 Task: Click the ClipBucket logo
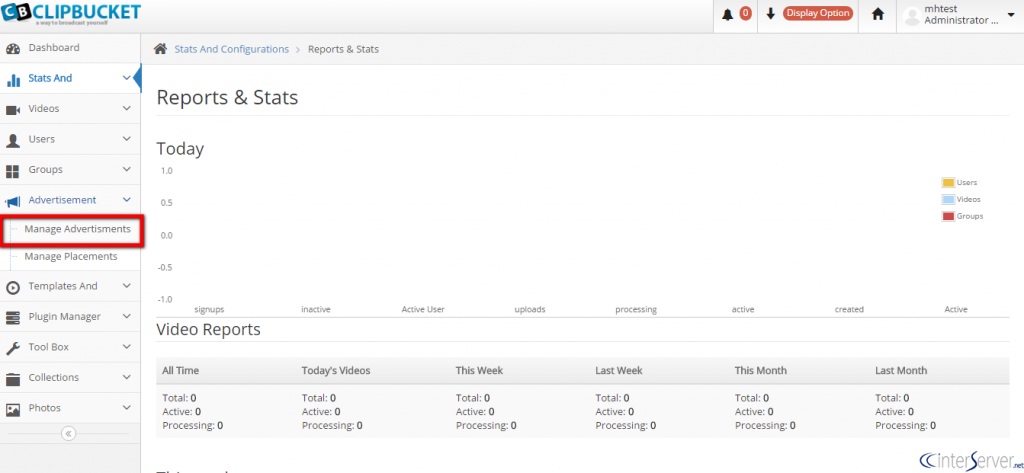pos(71,14)
